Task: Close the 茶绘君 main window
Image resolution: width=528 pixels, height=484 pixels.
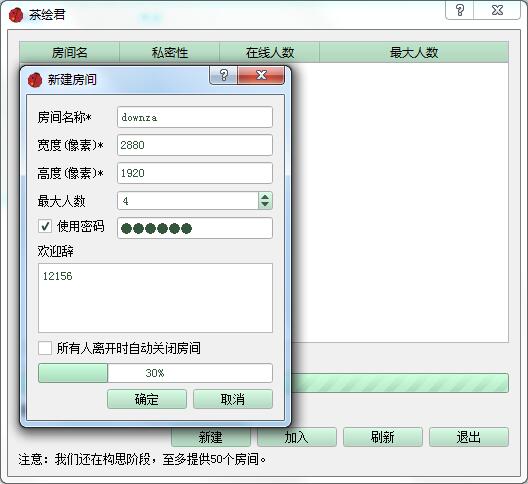Action: 497,10
